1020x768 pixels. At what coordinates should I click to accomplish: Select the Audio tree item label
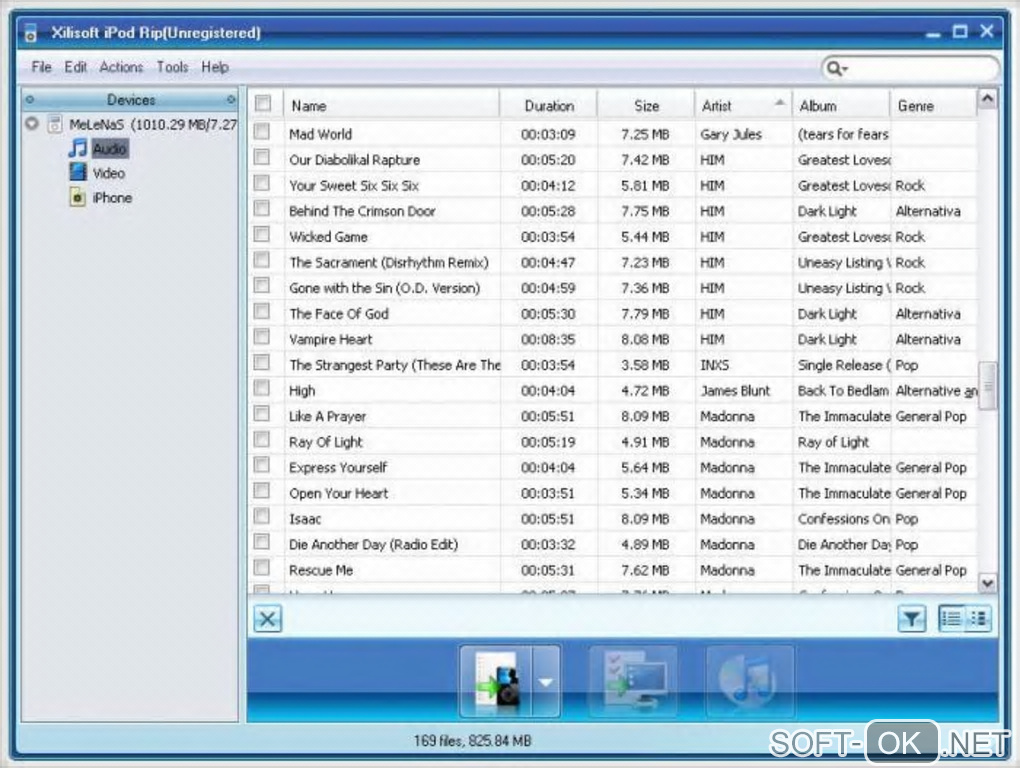109,148
